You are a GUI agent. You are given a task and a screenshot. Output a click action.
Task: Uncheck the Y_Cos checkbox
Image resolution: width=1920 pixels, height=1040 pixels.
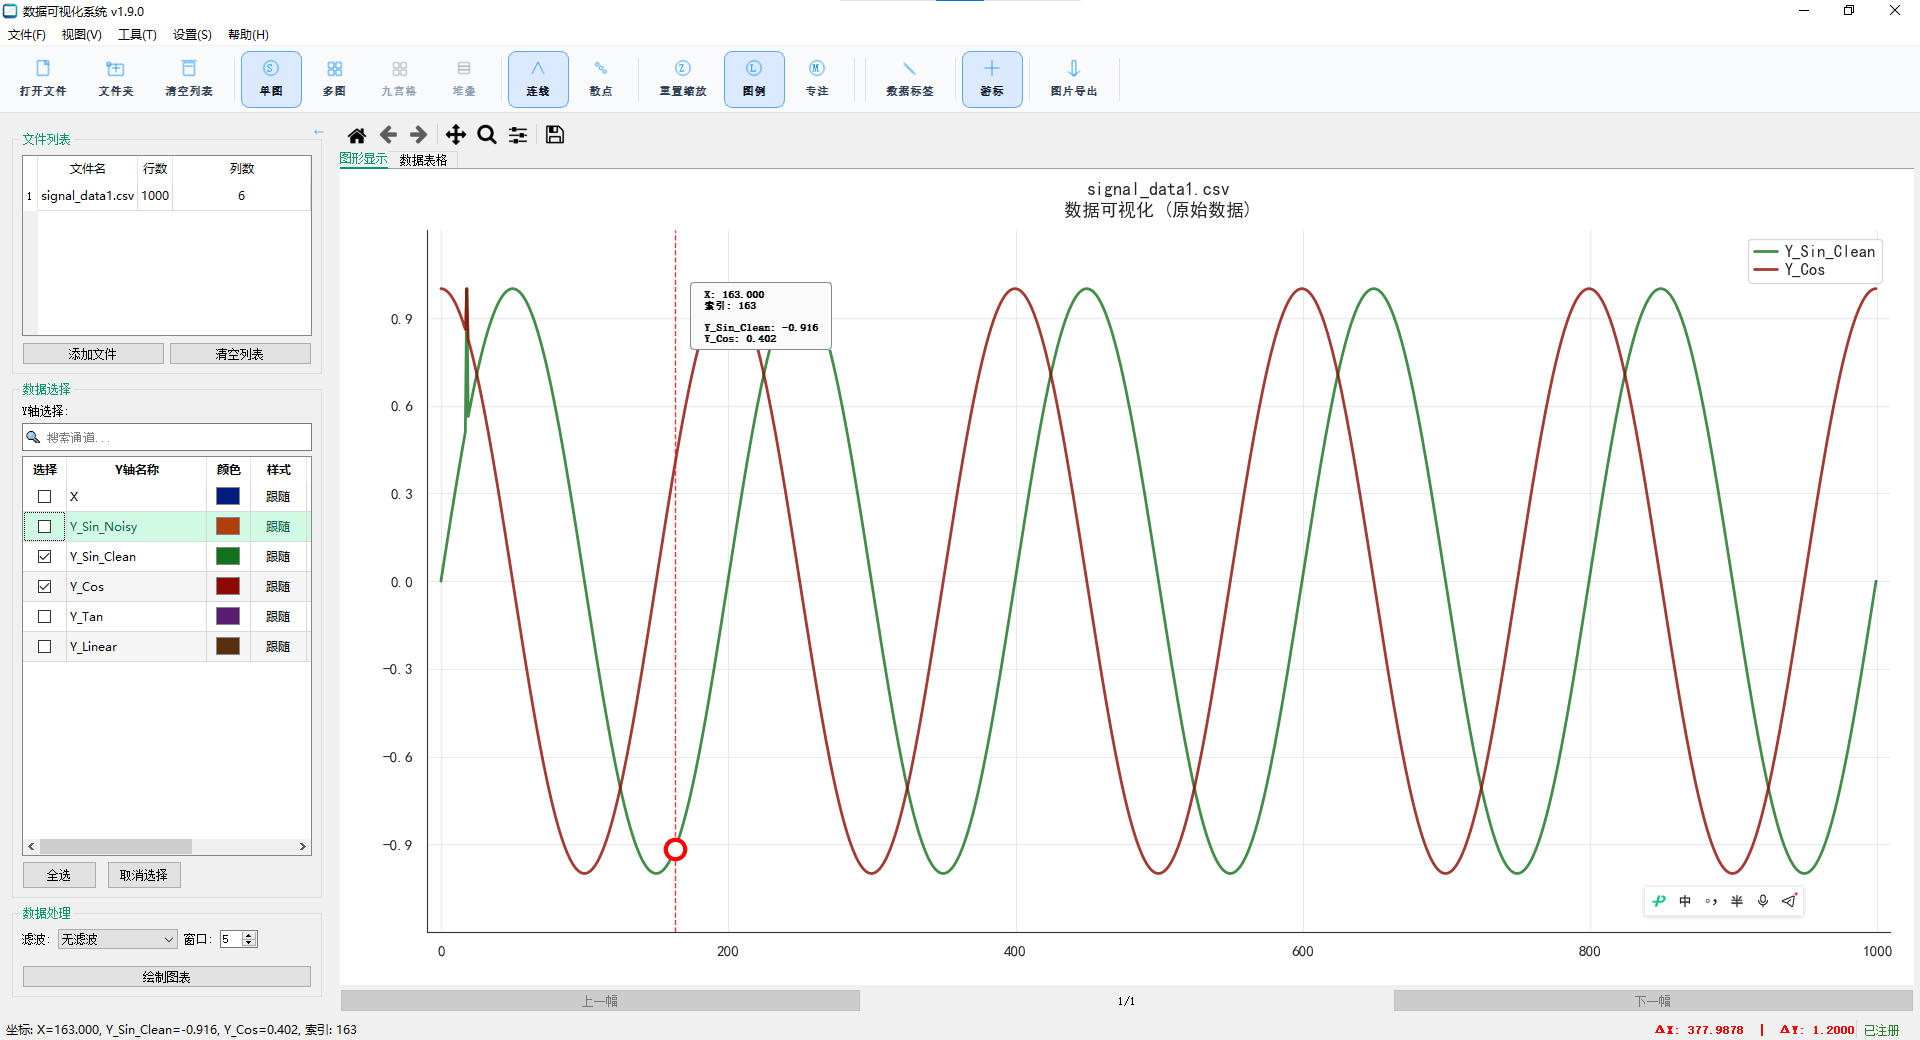pyautogui.click(x=44, y=587)
